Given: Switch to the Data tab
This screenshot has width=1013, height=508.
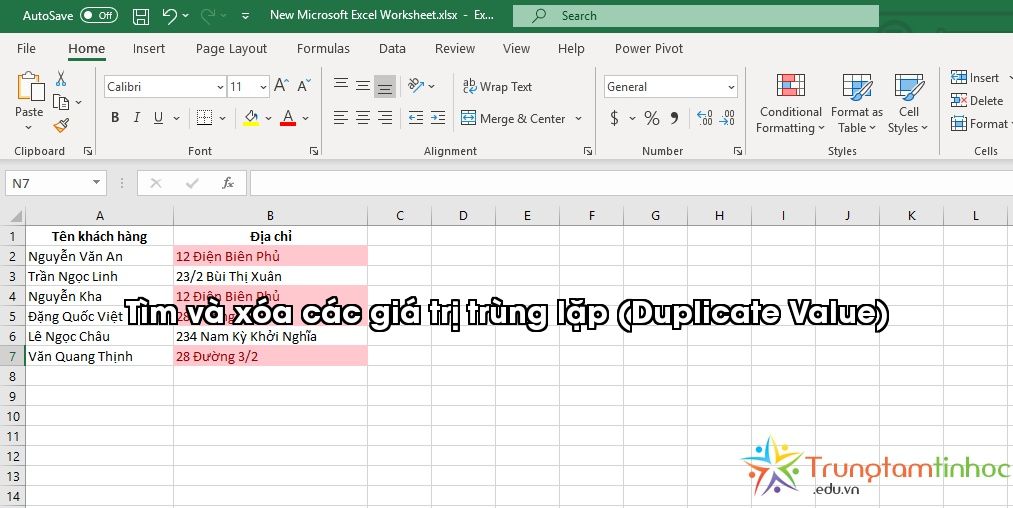Looking at the screenshot, I should pos(392,48).
